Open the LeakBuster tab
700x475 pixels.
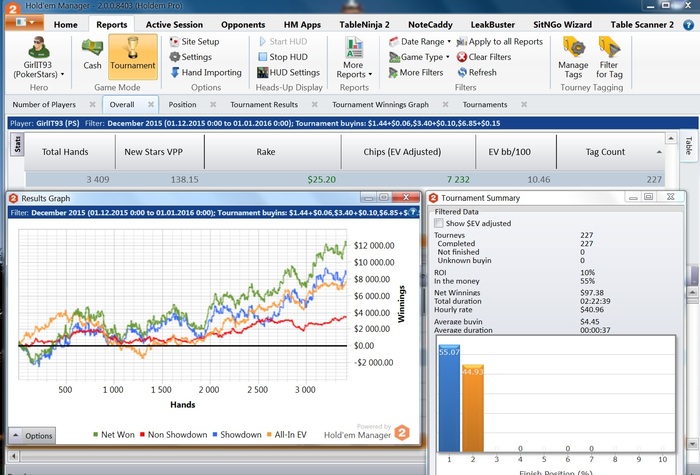492,25
